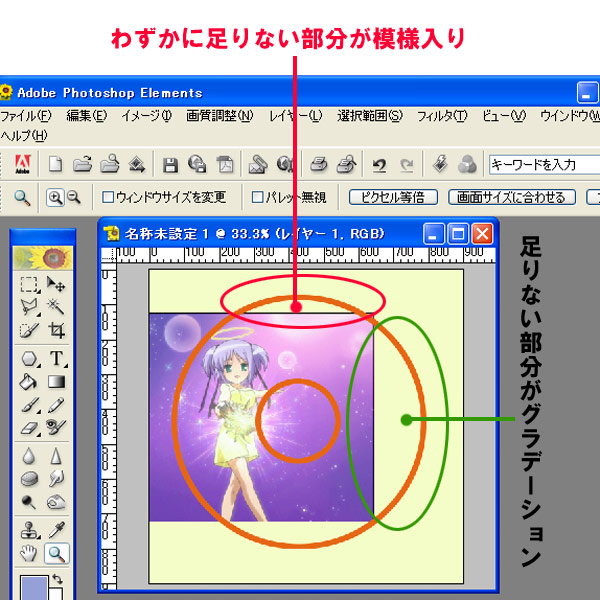Screen dimensions: 600x600
Task: Open the File Browser icon
Action: (x=109, y=164)
